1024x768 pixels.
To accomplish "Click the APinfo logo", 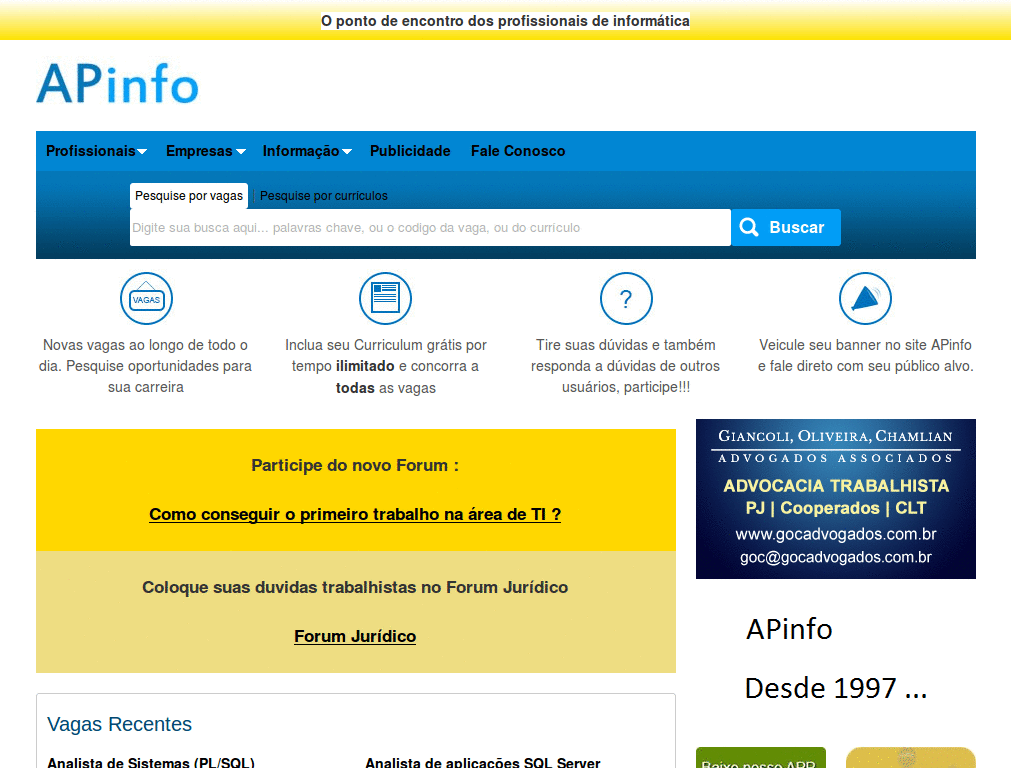I will [118, 84].
